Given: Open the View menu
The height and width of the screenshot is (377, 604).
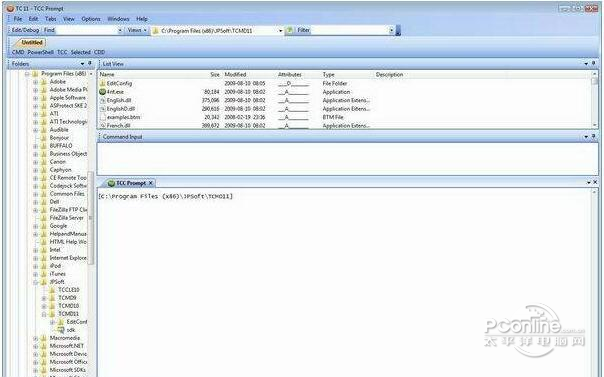Looking at the screenshot, I should 69,18.
